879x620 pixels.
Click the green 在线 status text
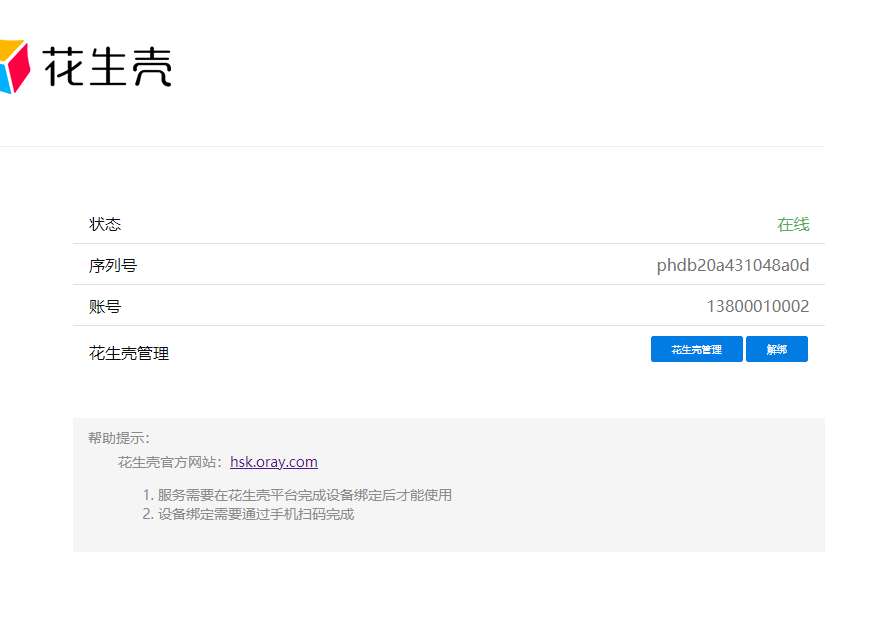point(793,225)
